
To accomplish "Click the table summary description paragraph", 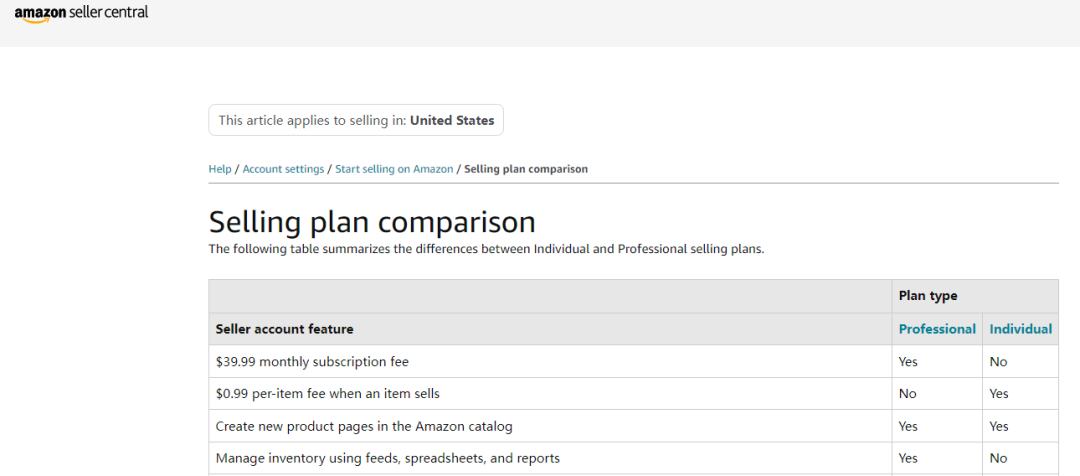I will click(x=486, y=249).
